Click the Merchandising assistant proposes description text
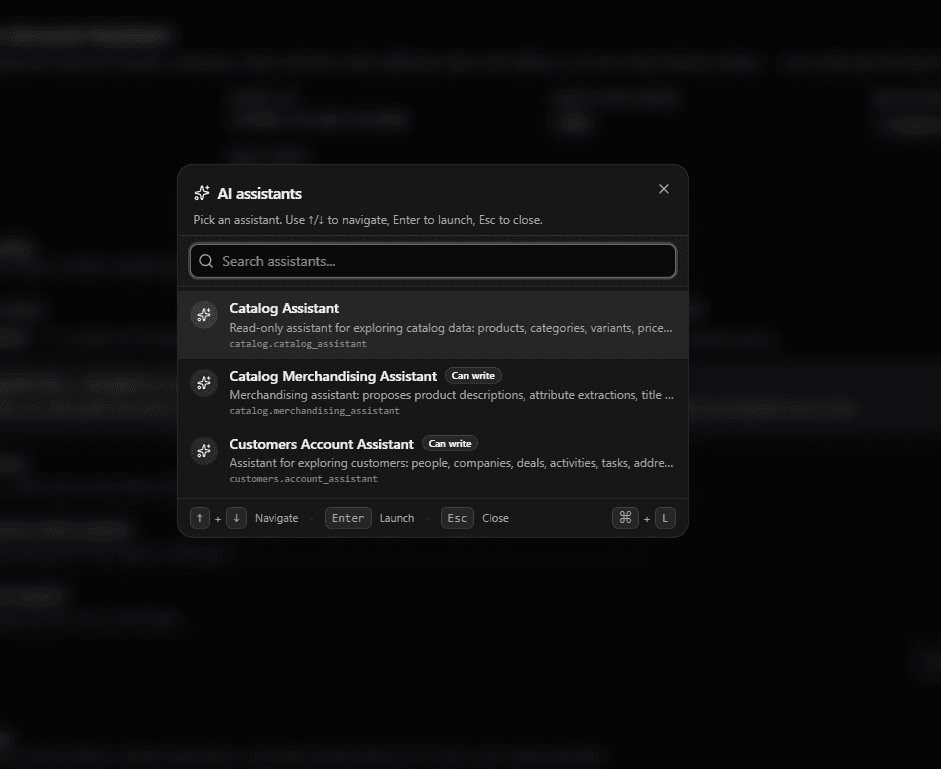 451,395
